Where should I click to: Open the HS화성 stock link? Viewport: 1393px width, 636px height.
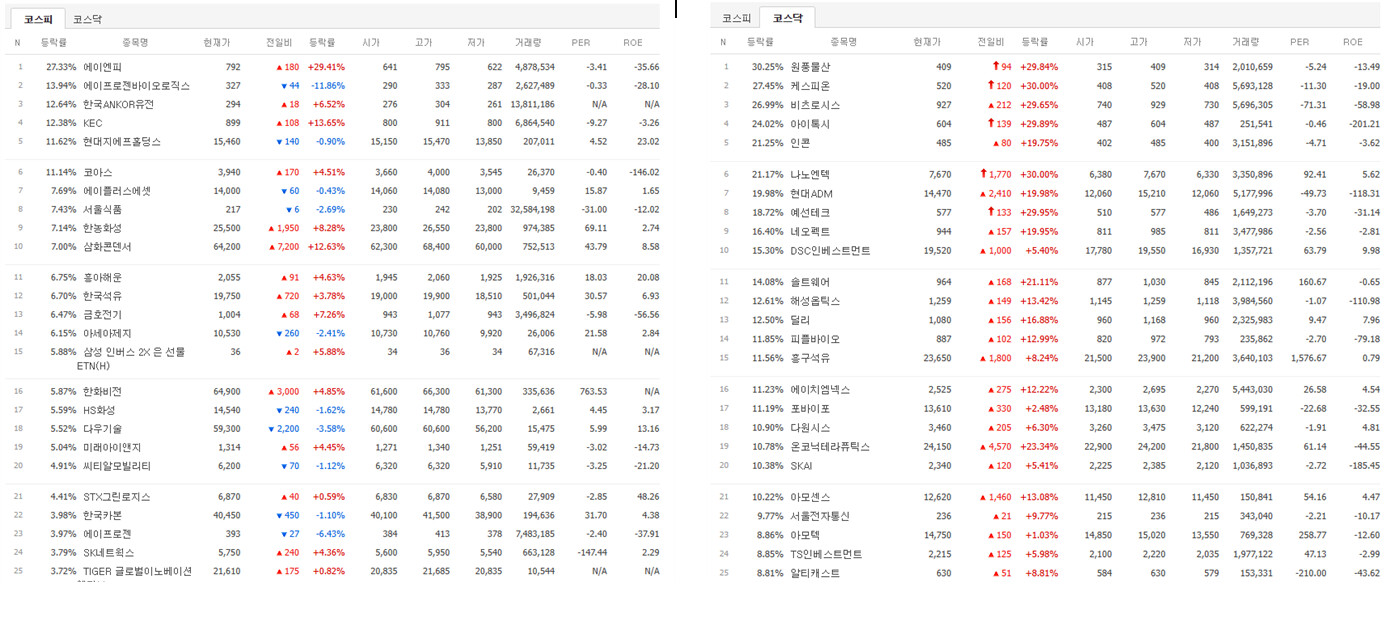[100, 410]
